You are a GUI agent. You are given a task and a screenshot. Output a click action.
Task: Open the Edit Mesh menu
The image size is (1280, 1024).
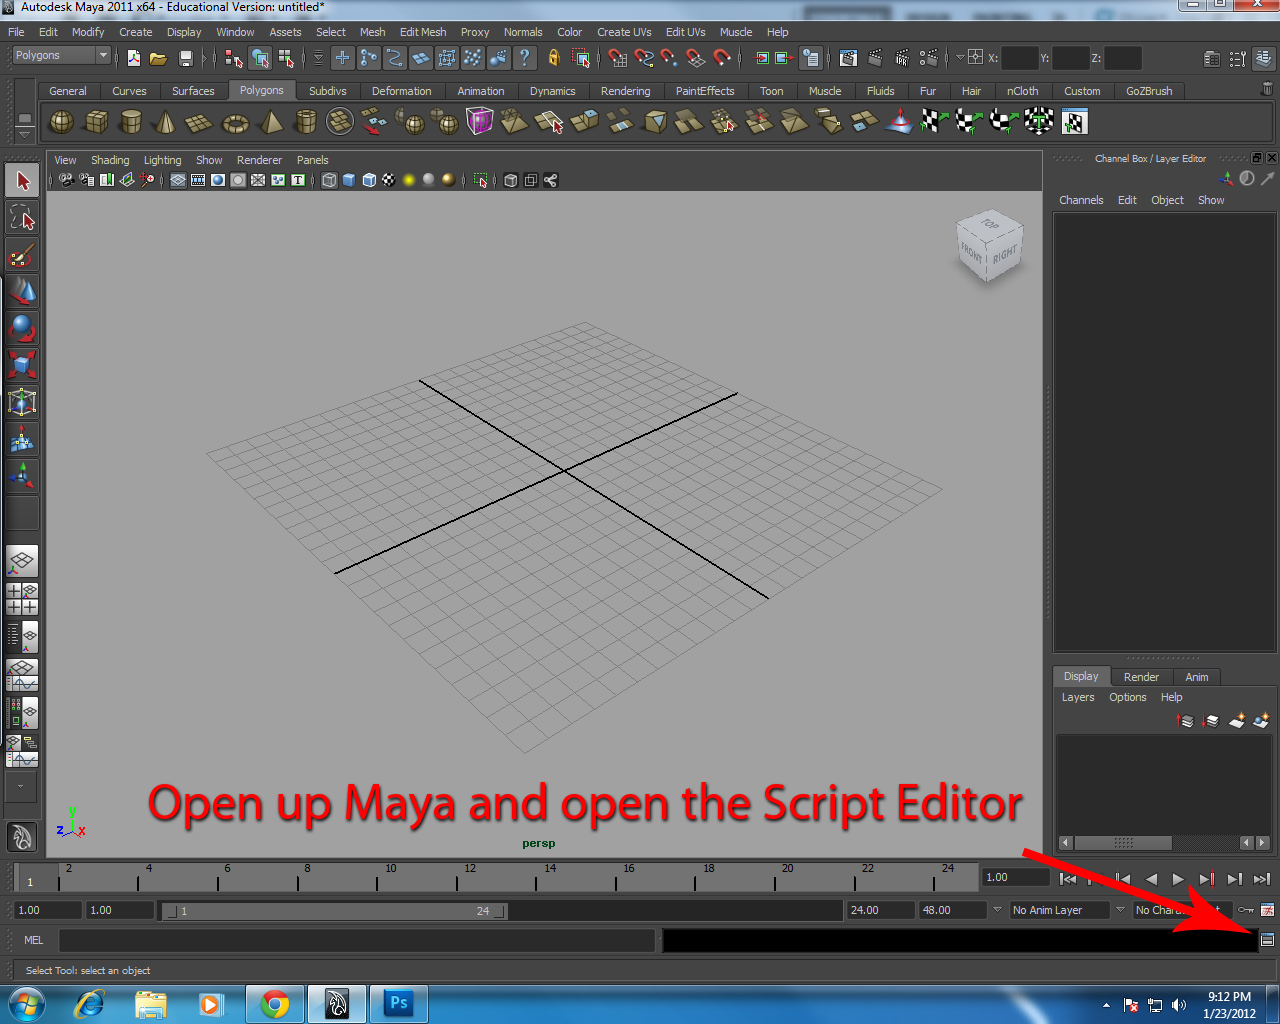coord(423,32)
